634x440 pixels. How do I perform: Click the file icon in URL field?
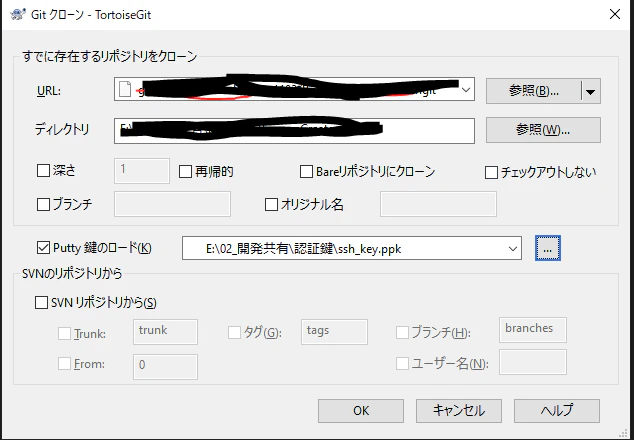[125, 89]
